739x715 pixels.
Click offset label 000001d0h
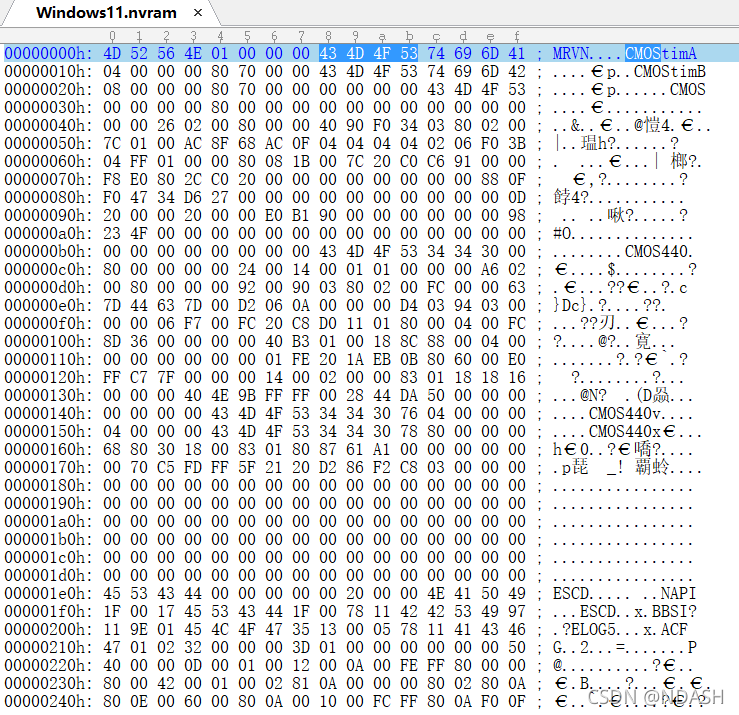(x=48, y=575)
